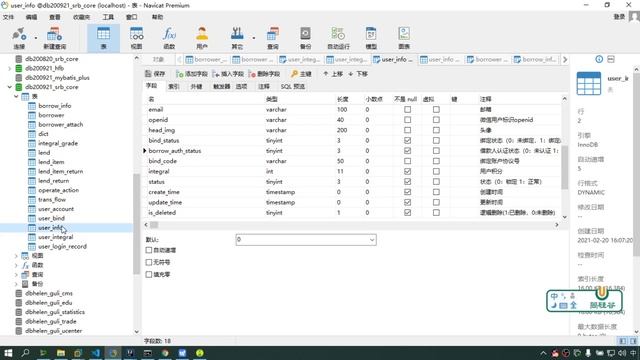This screenshot has height=360, width=640.
Task: Open the Windows taskbar search icon
Action: point(25,353)
